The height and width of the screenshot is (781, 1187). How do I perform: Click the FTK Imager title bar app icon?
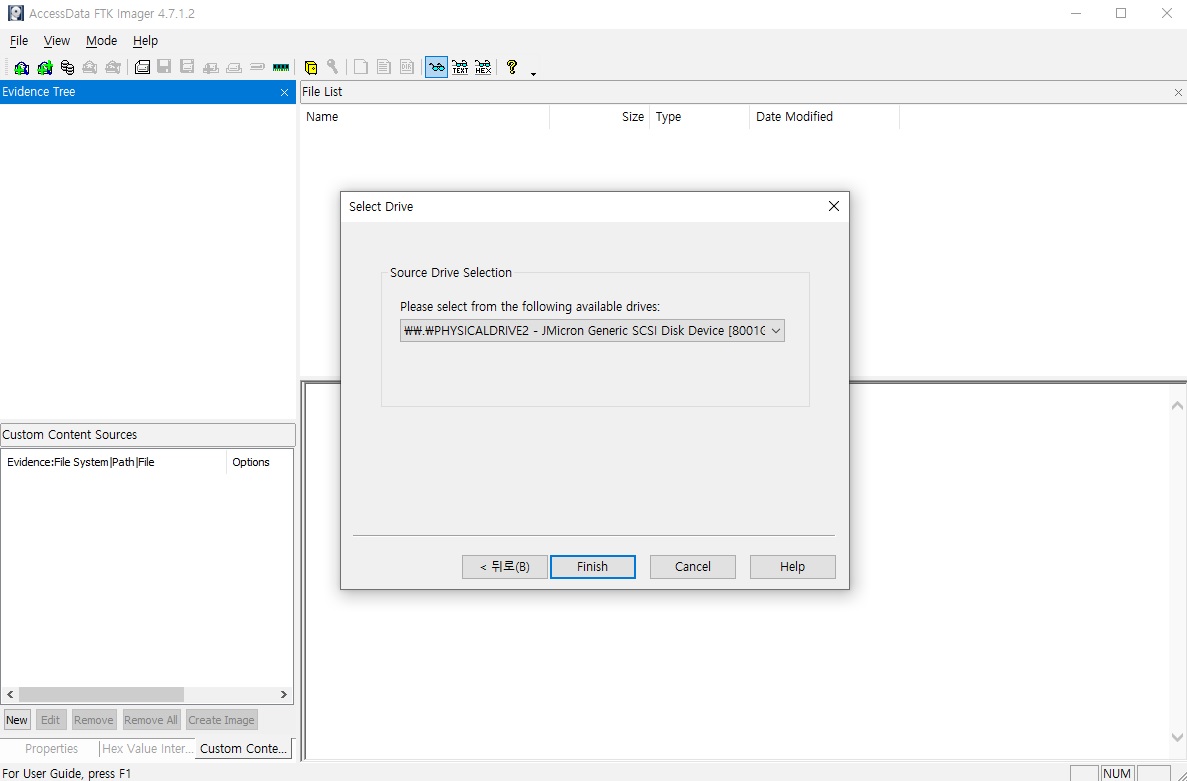pos(15,14)
